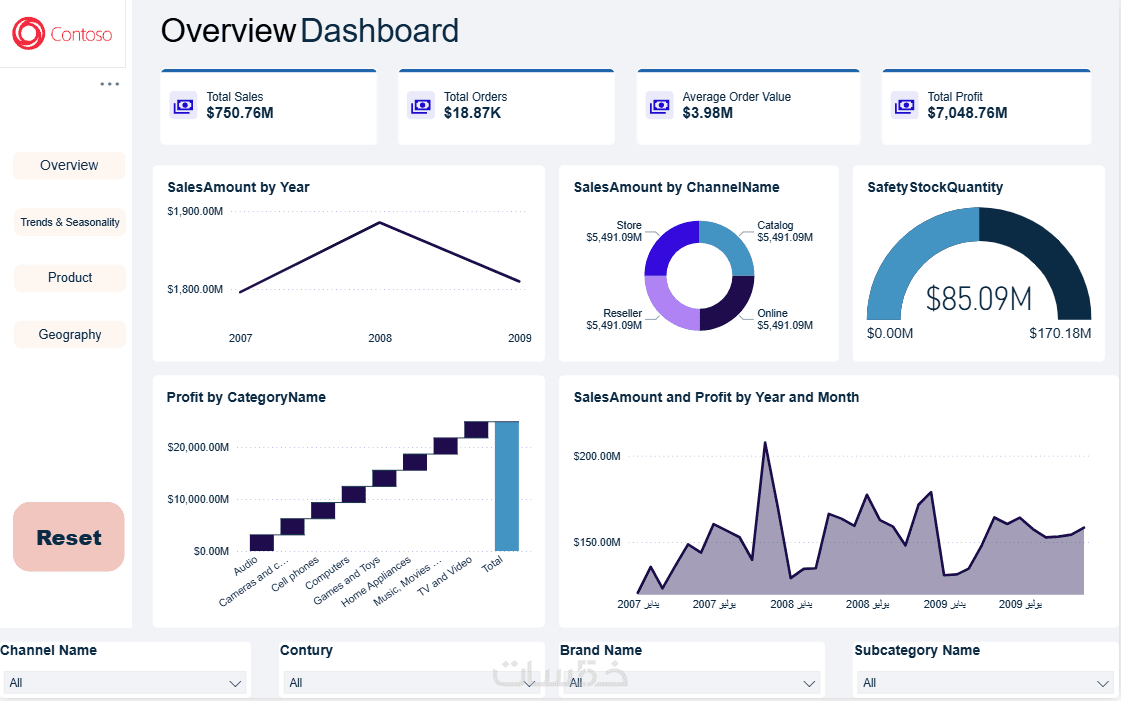Click the Total bar in waterfall chart
This screenshot has width=1121, height=701.
(x=507, y=486)
